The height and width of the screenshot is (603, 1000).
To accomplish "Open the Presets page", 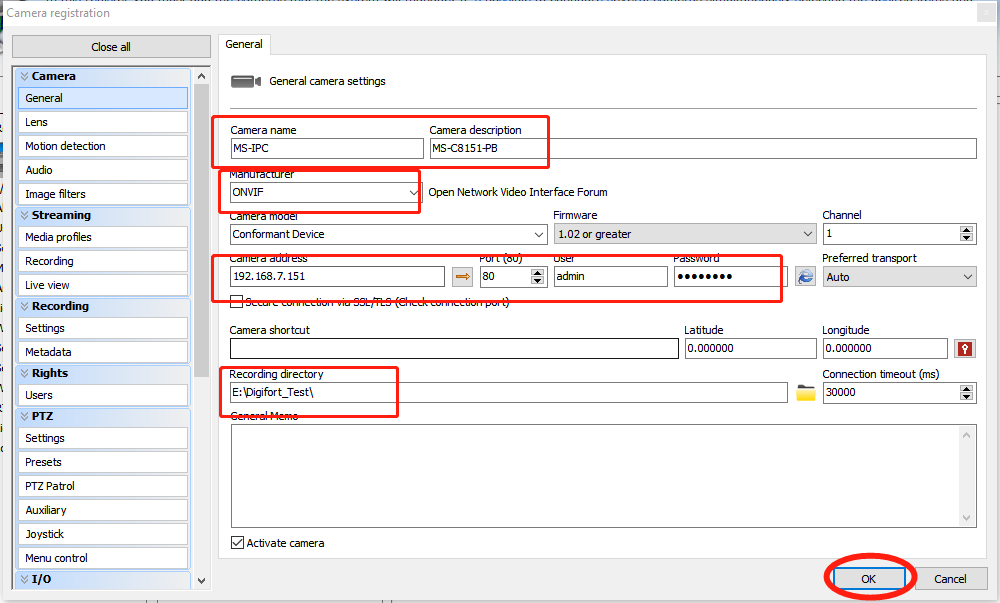I will (x=103, y=462).
